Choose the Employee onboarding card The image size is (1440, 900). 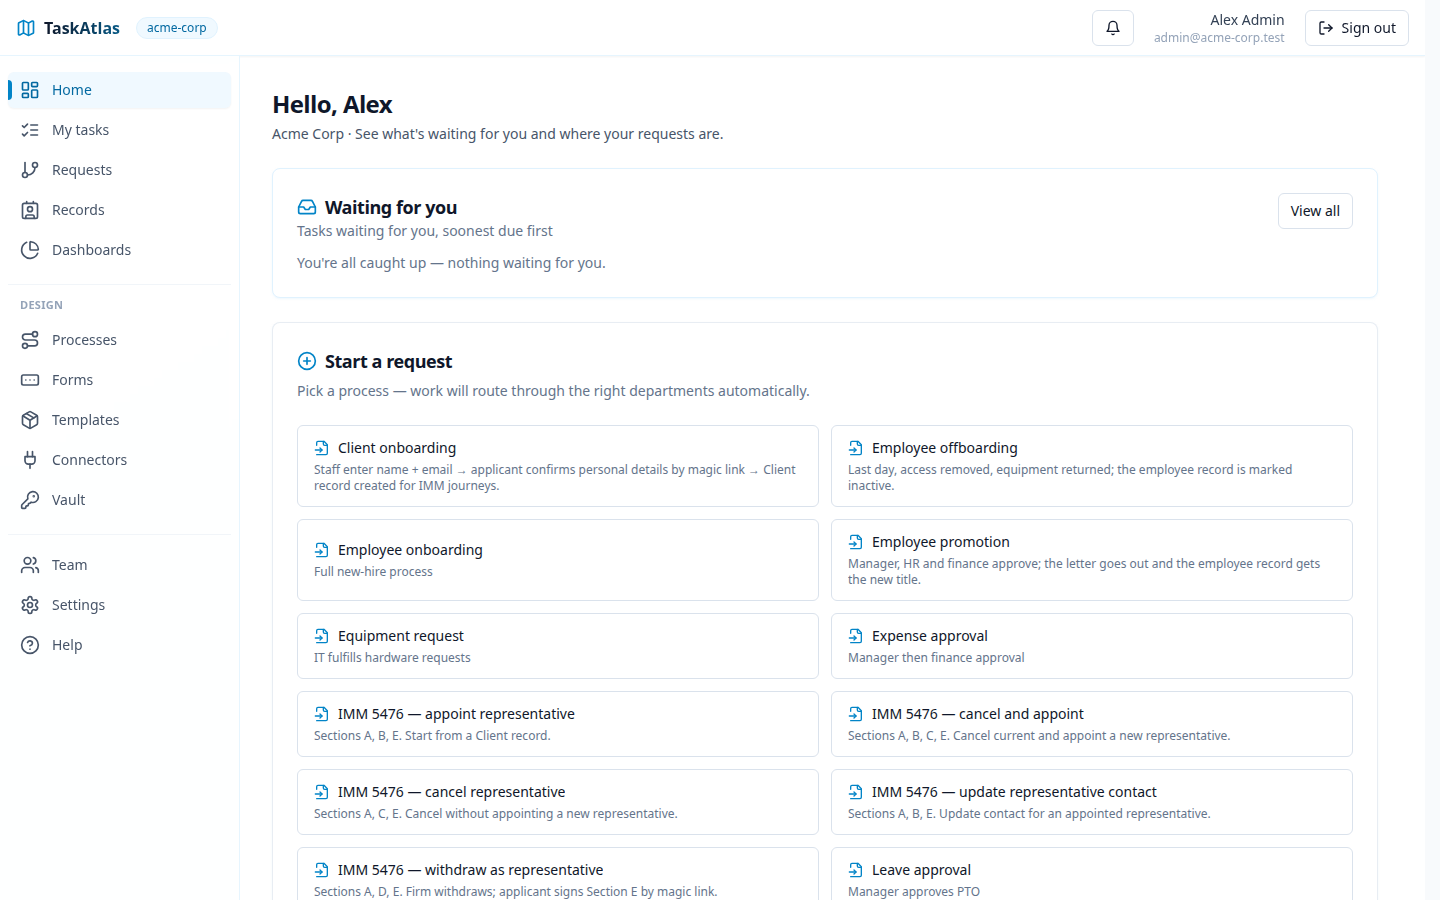558,560
